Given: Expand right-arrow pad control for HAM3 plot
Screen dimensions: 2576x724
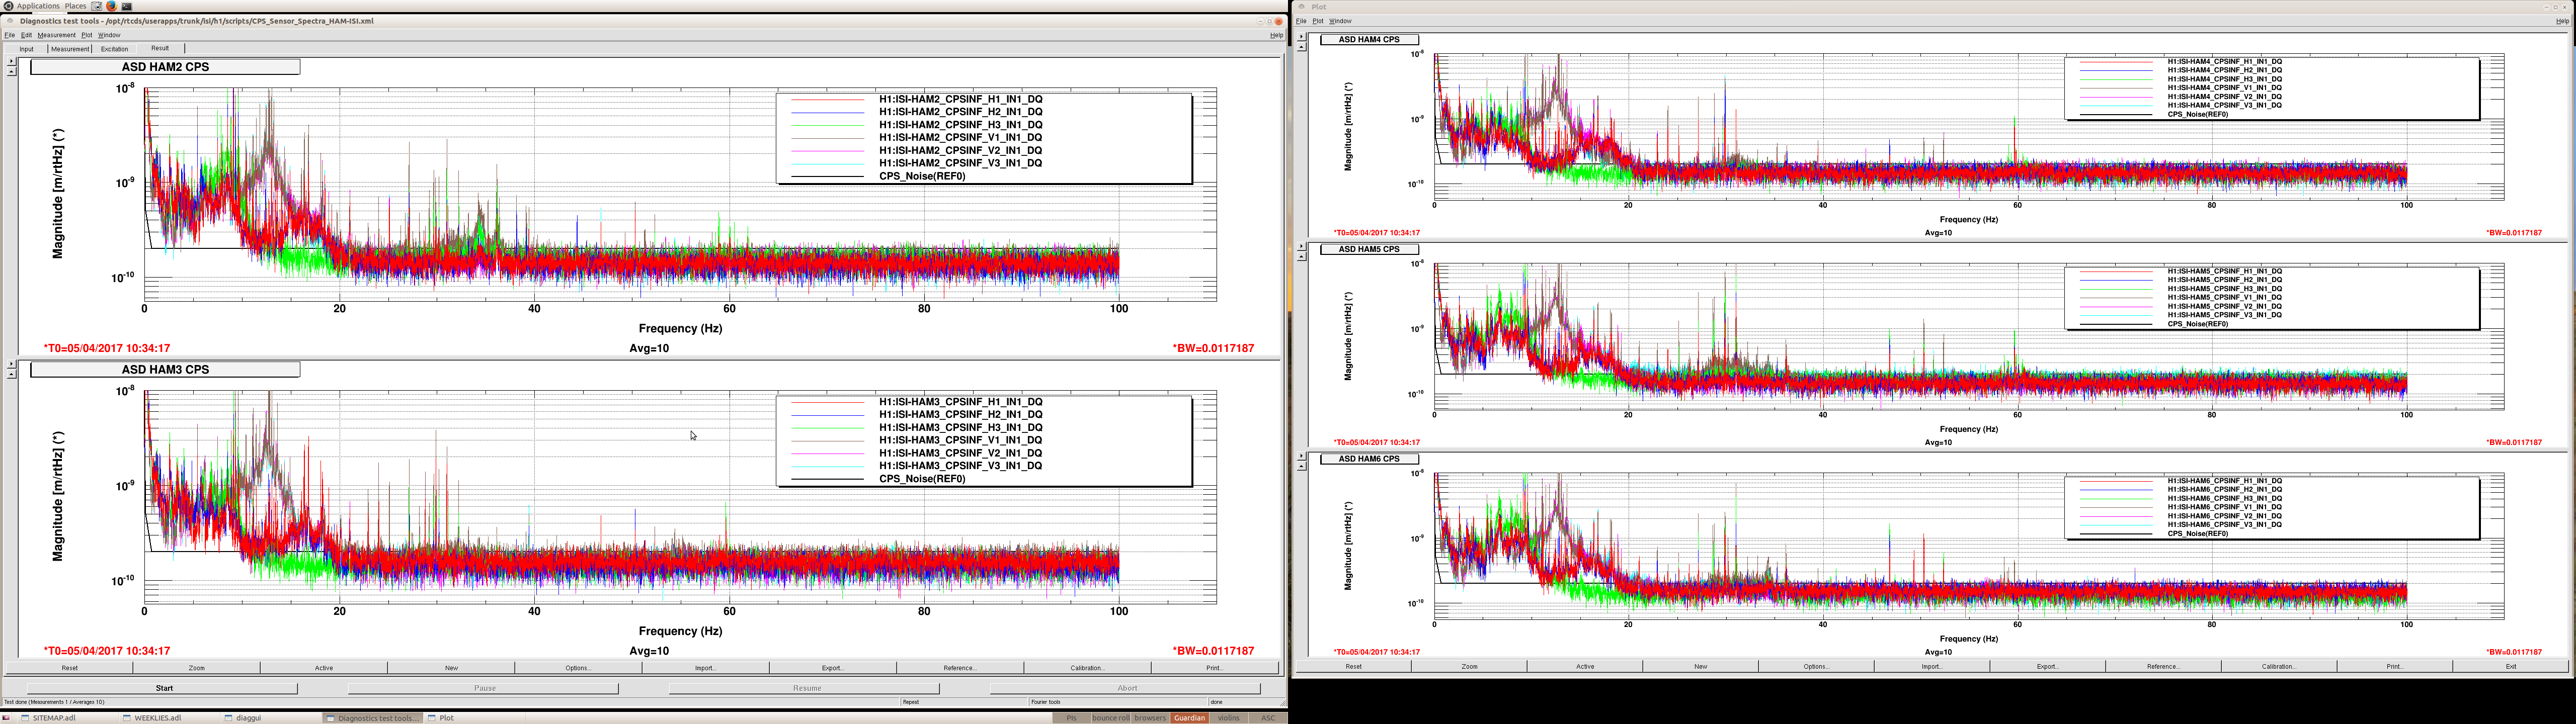Looking at the screenshot, I should click(11, 364).
